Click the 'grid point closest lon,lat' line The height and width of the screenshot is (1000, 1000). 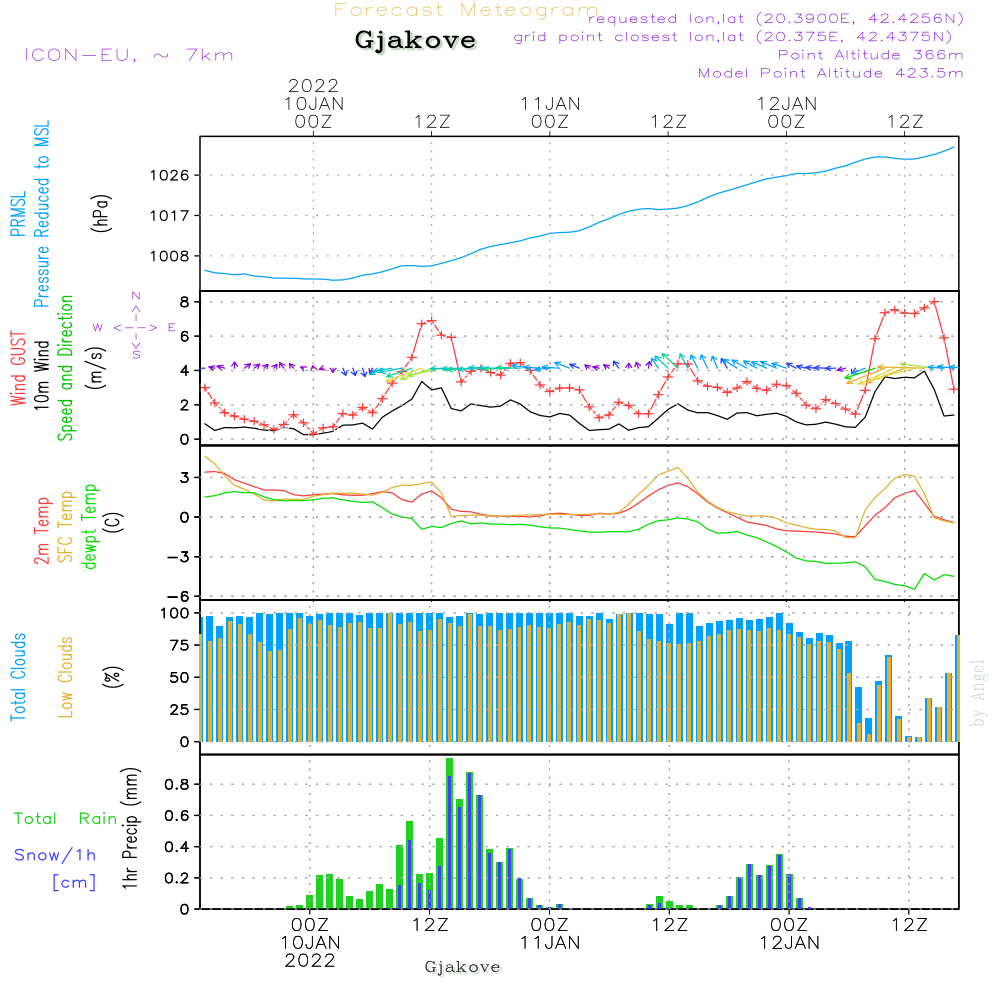(733, 37)
